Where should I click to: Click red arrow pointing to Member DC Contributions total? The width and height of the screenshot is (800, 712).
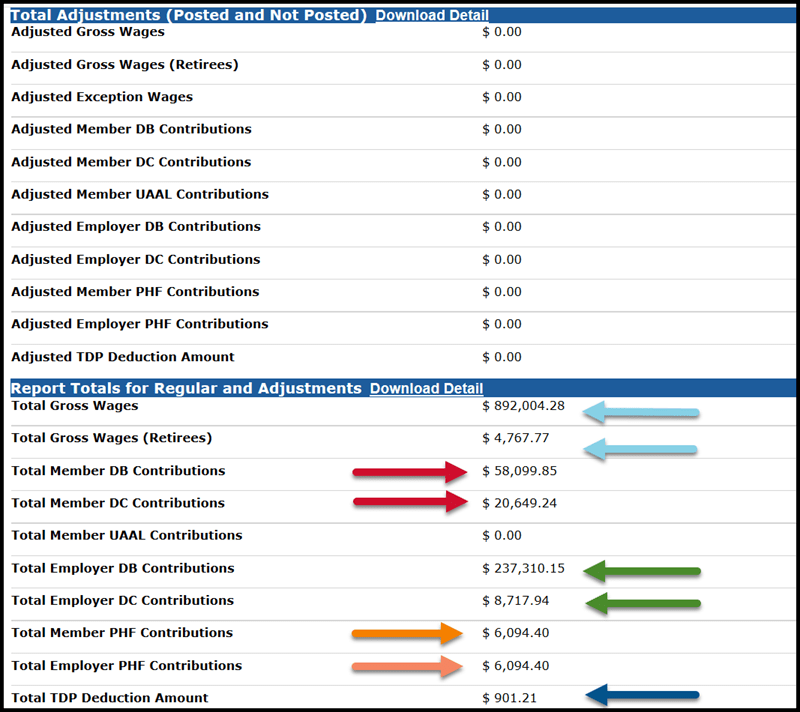[x=410, y=502]
